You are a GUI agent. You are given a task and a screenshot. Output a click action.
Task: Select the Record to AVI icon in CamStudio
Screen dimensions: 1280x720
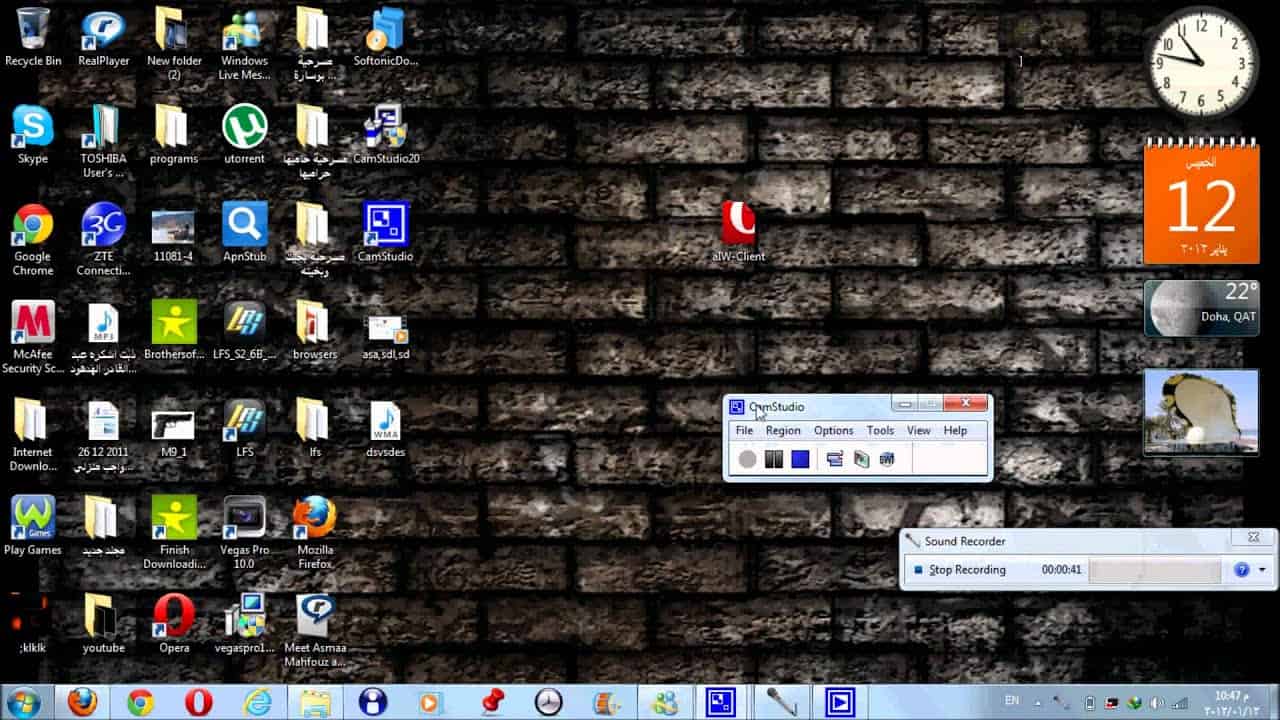(x=861, y=459)
